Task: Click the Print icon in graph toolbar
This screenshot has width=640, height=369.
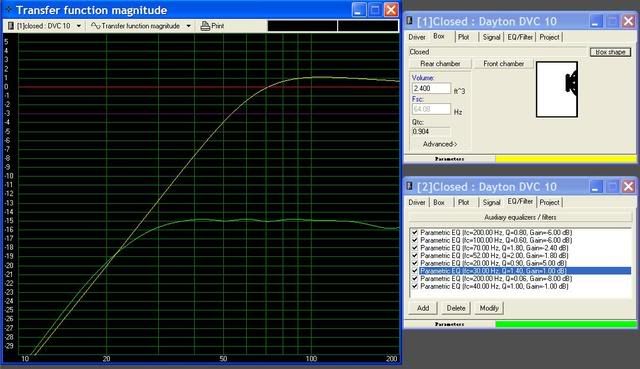Action: point(205,26)
